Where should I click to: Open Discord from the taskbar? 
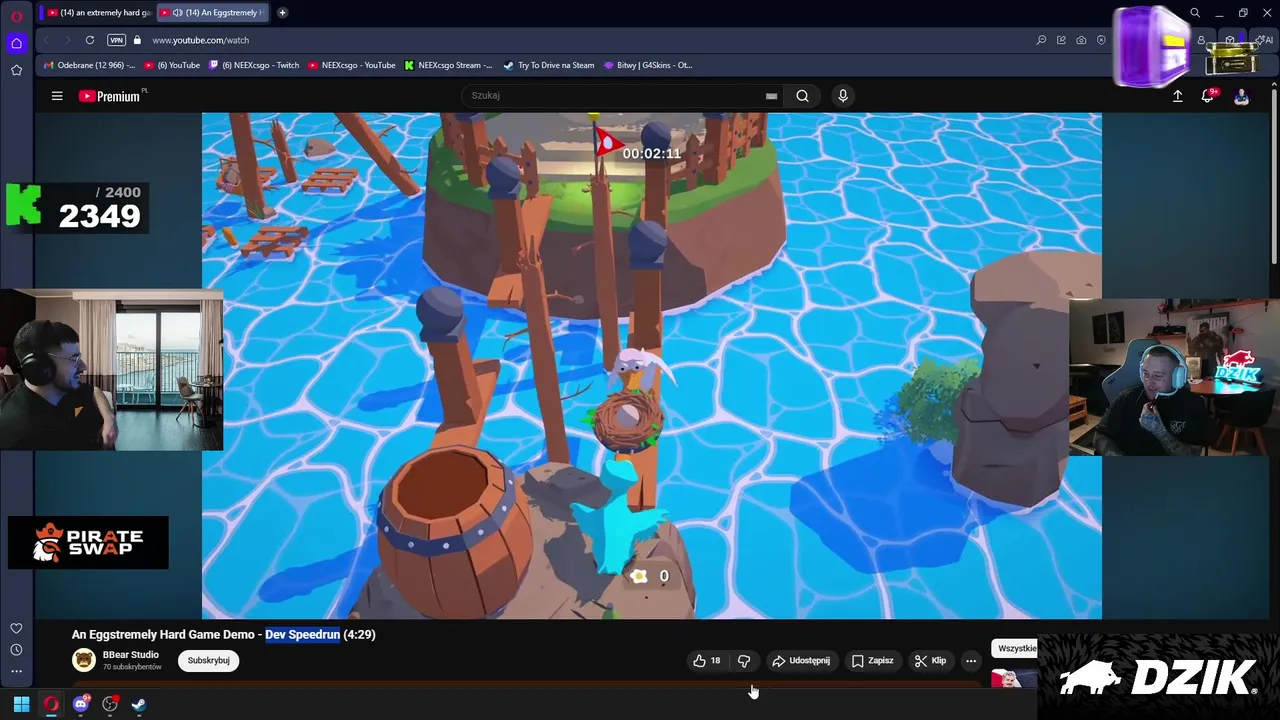click(x=81, y=705)
